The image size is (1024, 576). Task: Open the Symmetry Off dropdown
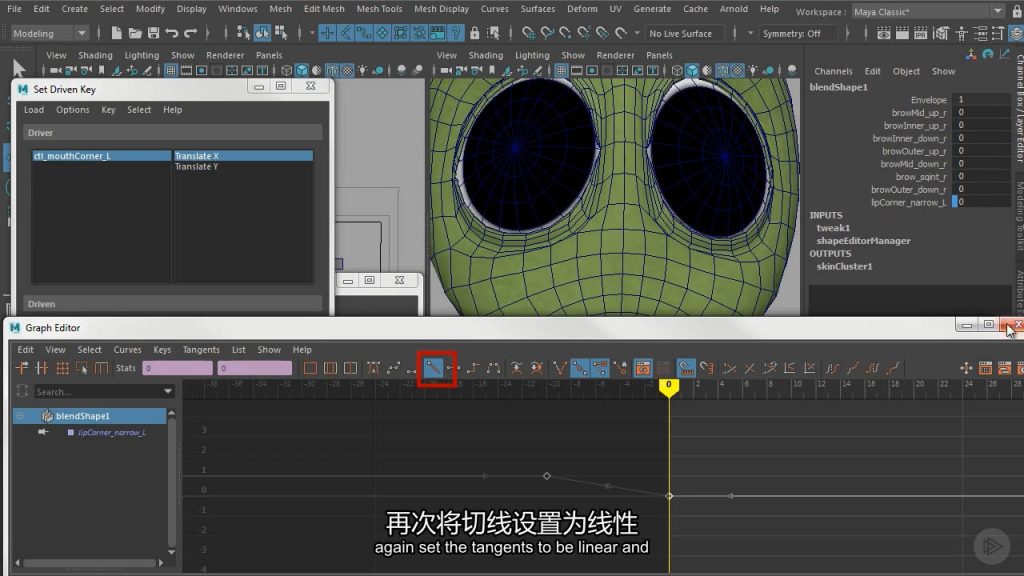(x=797, y=33)
